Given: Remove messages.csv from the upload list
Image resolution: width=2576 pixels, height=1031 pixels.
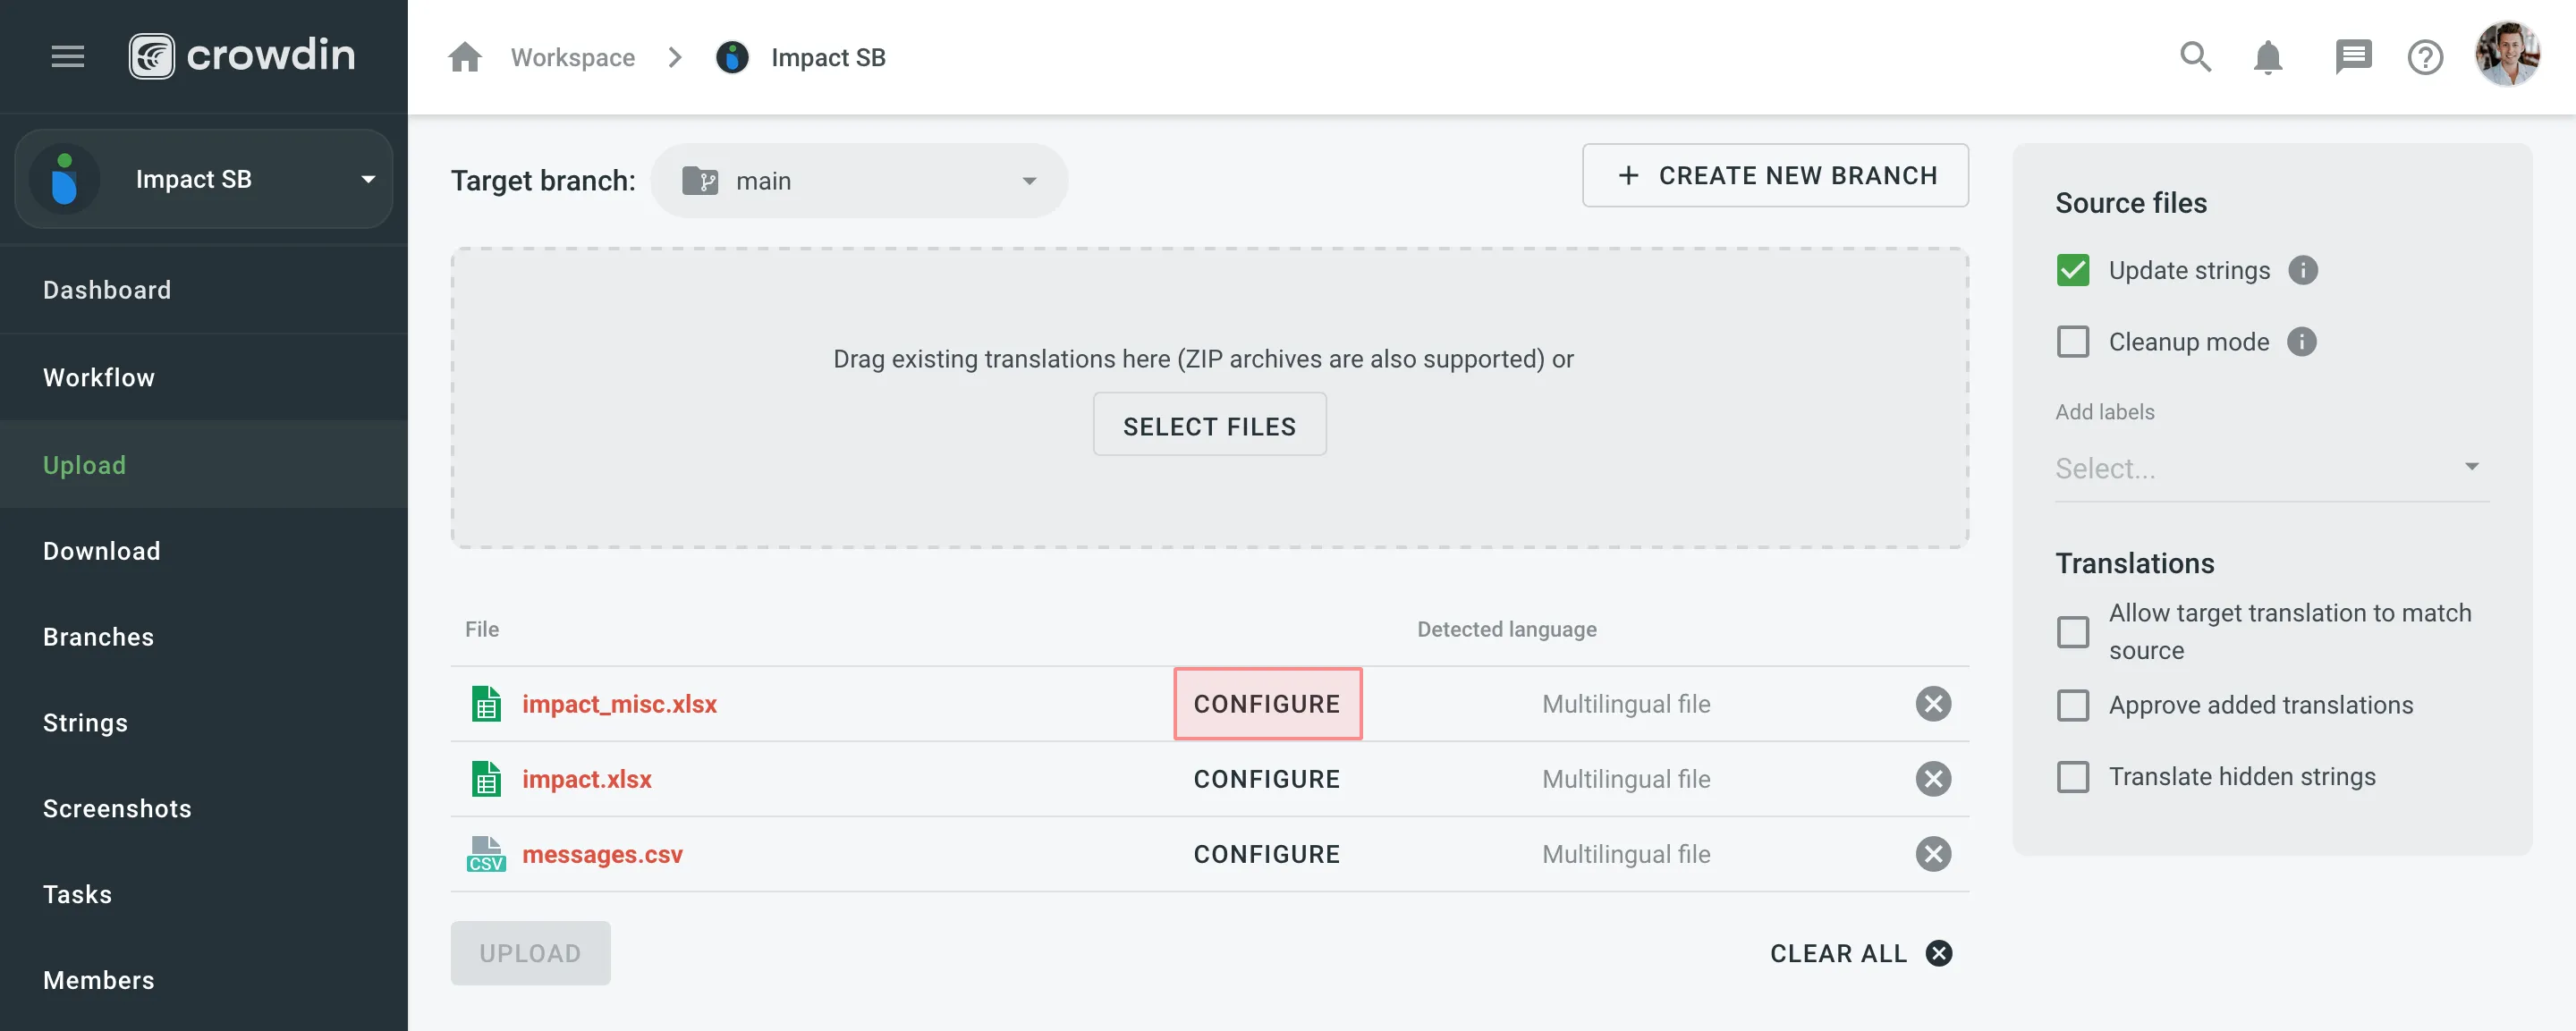Looking at the screenshot, I should coord(1933,854).
